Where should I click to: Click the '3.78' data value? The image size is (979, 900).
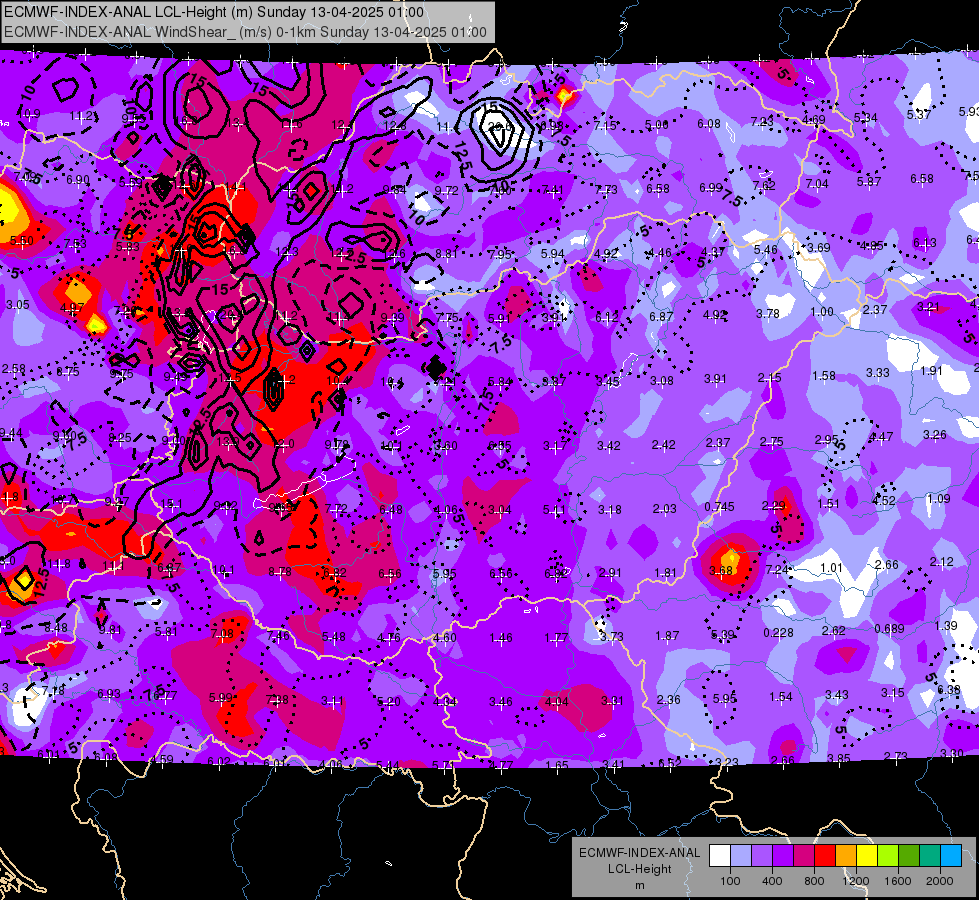point(768,314)
